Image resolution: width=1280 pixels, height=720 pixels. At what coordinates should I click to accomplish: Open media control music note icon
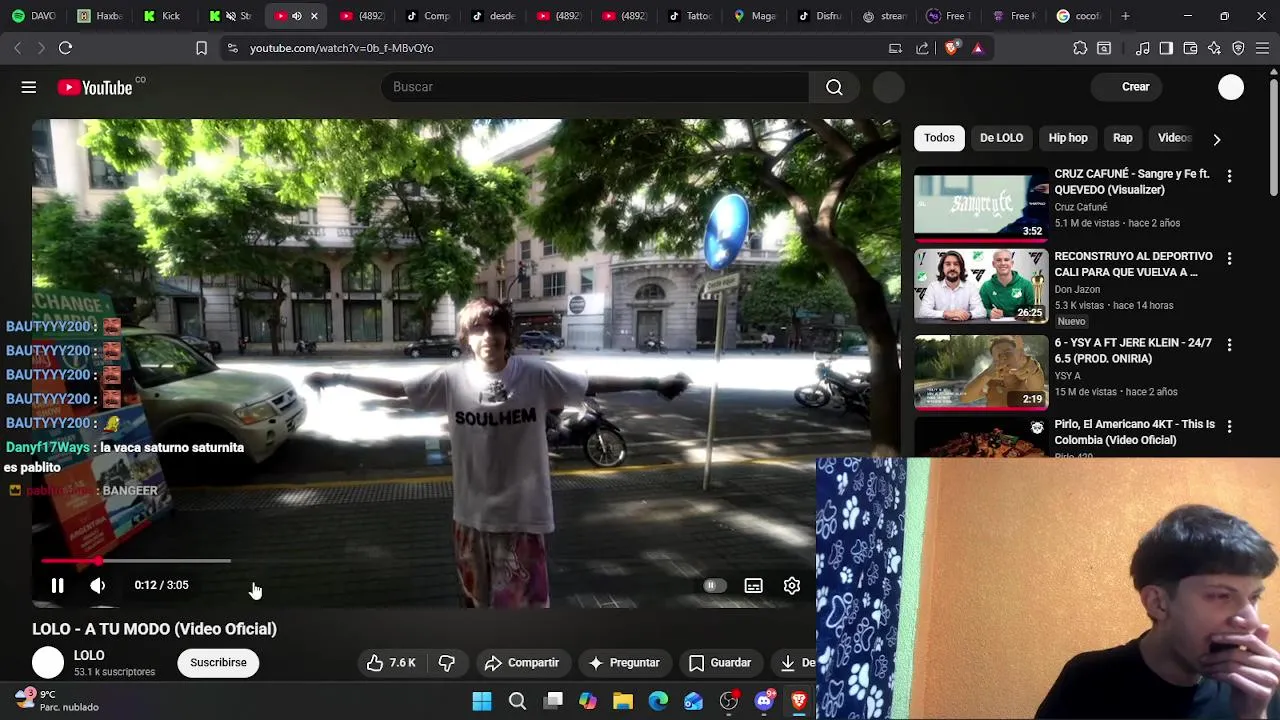pos(1142,48)
